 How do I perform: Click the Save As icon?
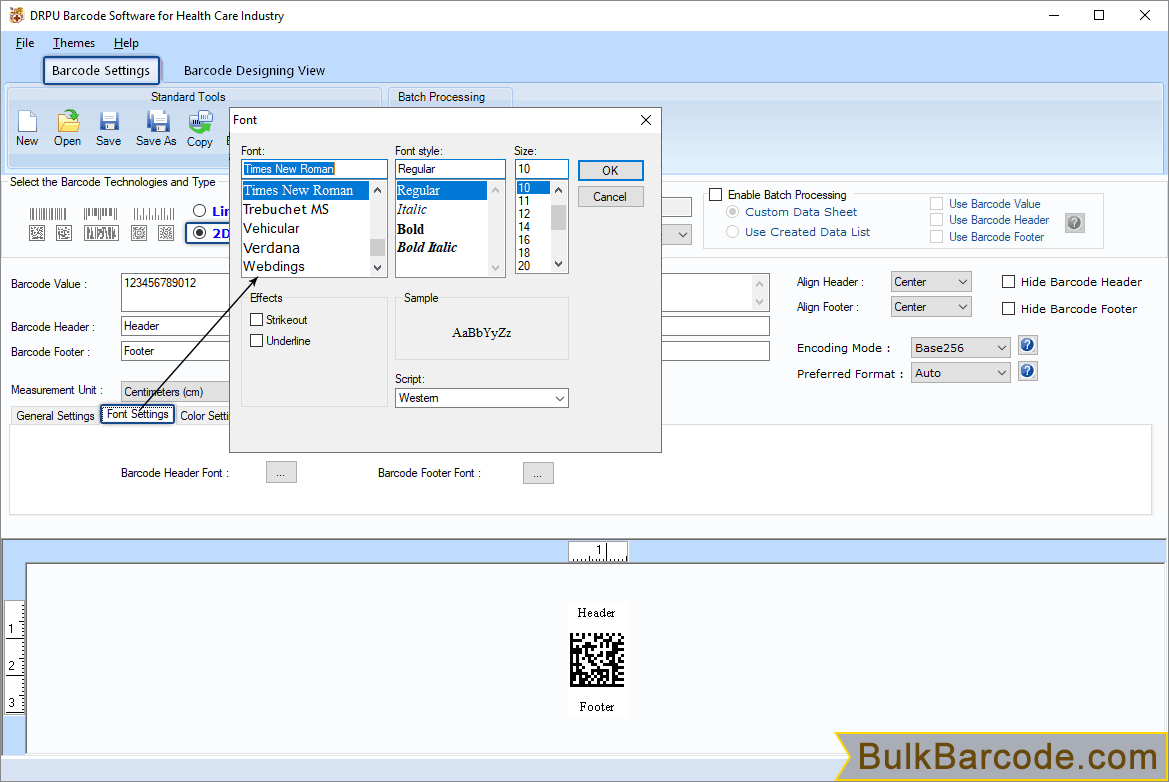[x=157, y=122]
